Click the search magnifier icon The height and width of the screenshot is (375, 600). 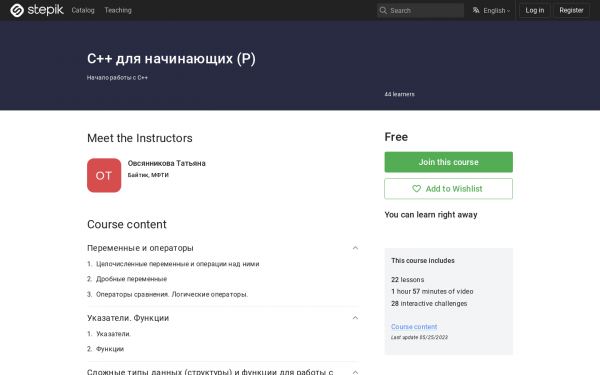tap(383, 10)
